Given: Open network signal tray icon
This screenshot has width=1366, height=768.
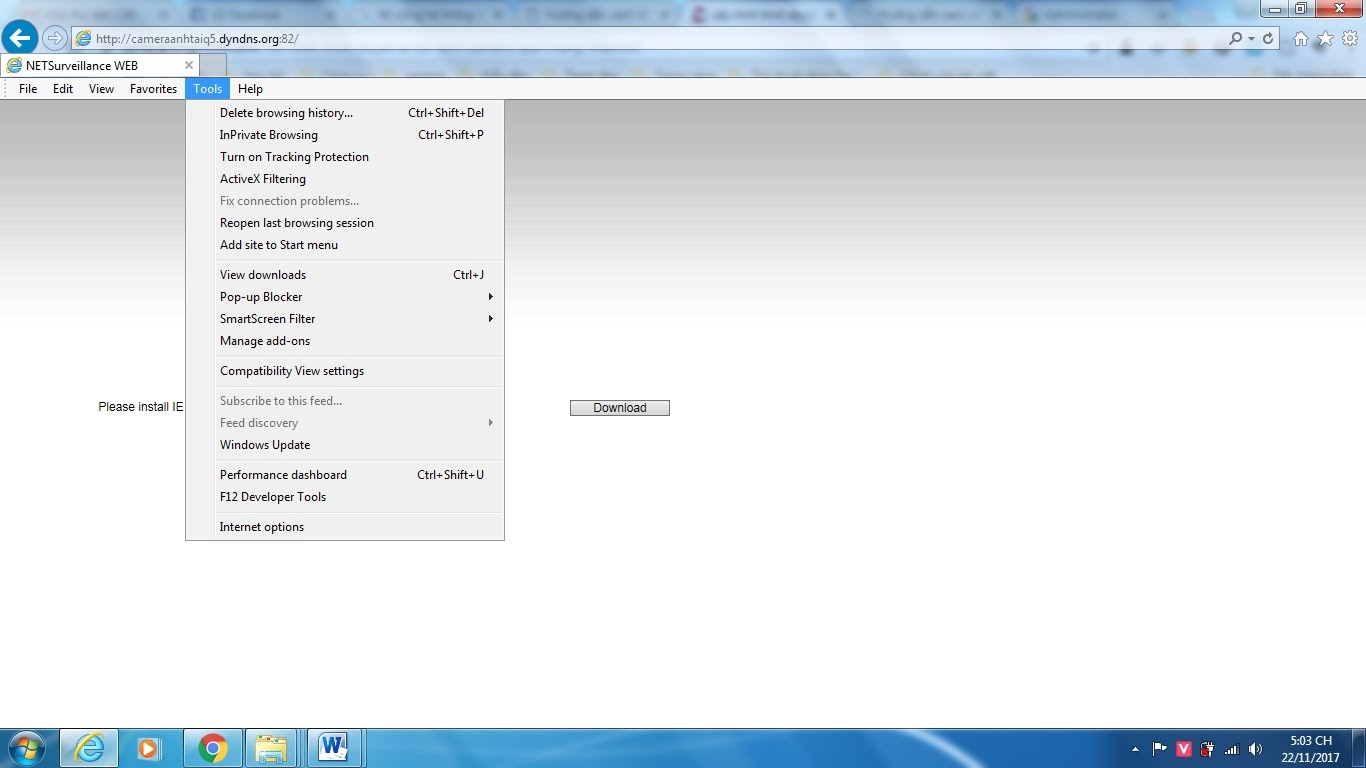Looking at the screenshot, I should (x=1232, y=749).
